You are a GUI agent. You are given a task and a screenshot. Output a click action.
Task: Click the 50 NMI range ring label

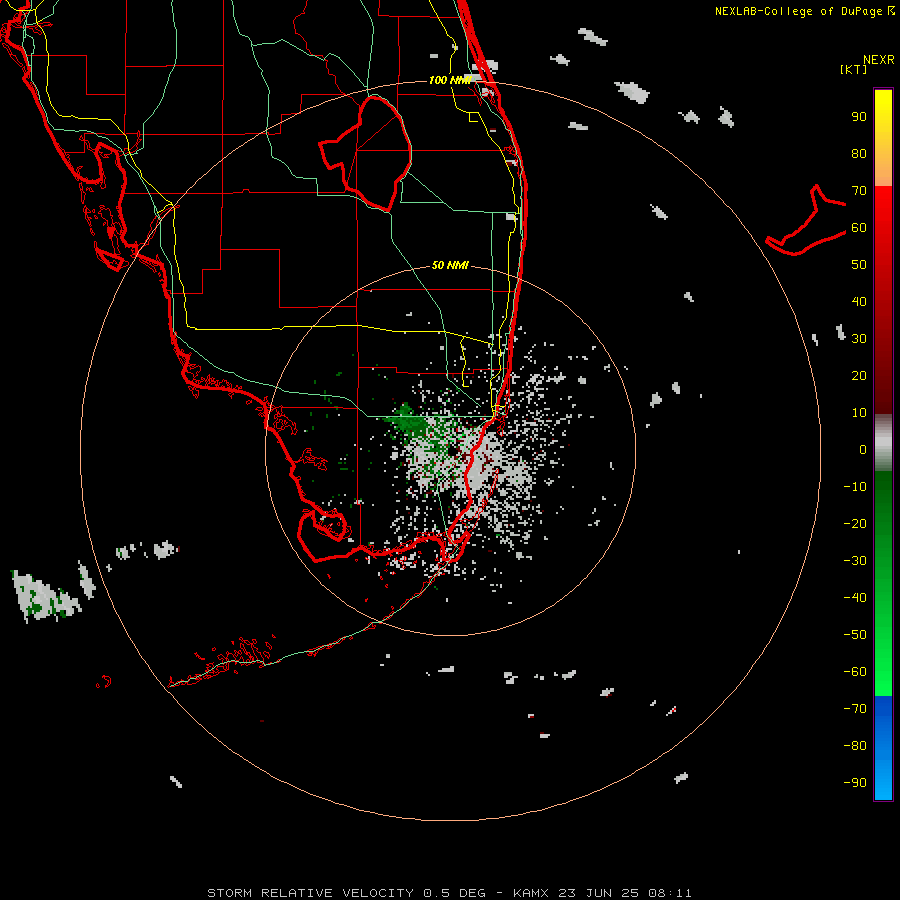point(450,265)
